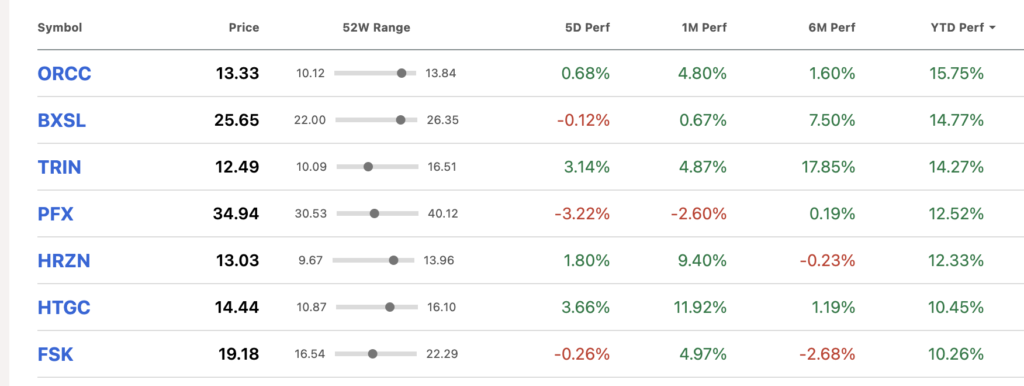
Task: Open the HTGC ticker link
Action: [64, 307]
